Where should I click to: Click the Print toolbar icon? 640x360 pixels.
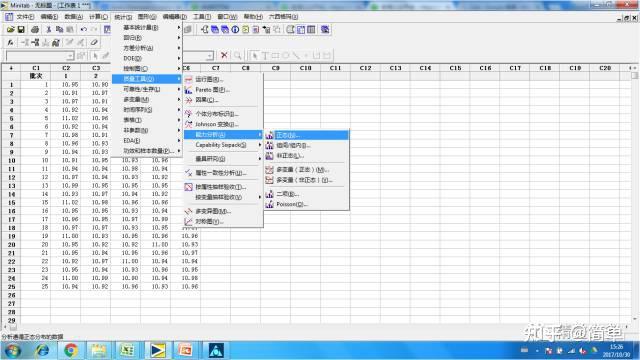tap(35, 29)
